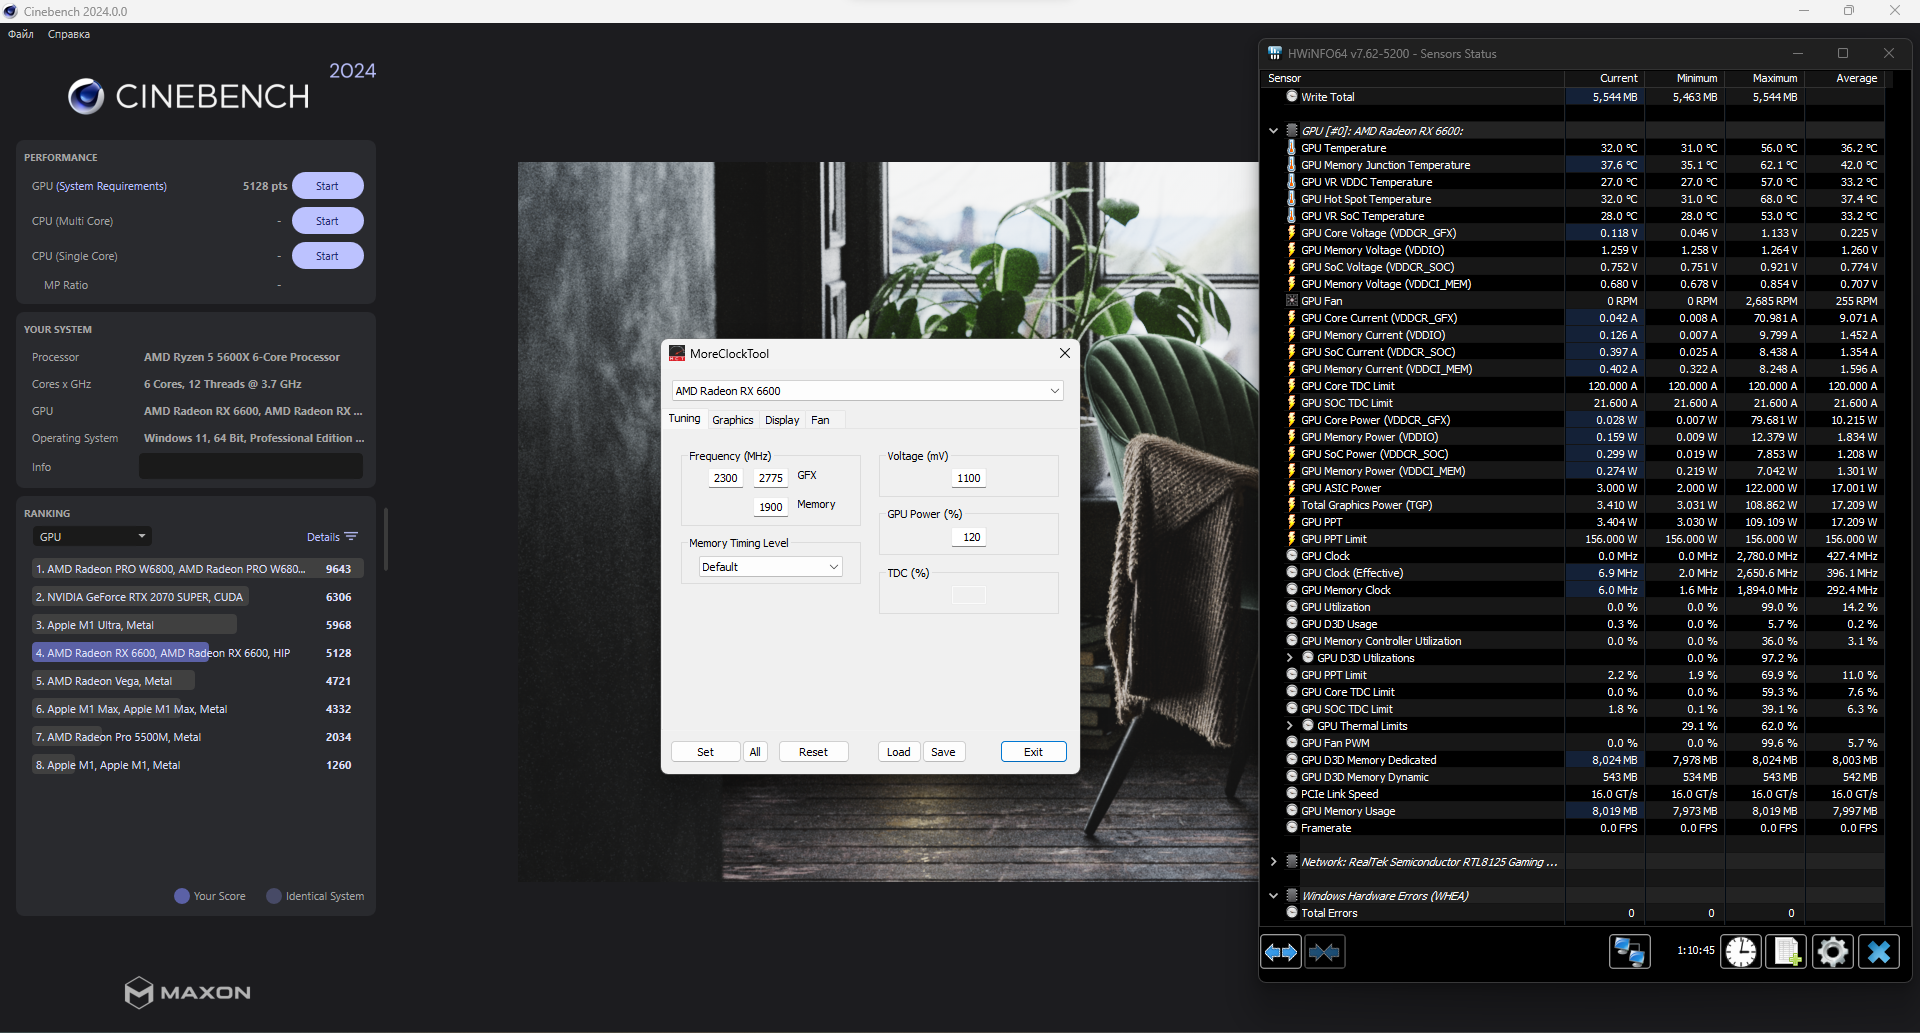1920x1033 pixels.
Task: Click the Memory frequency field showing 1900
Action: point(770,507)
